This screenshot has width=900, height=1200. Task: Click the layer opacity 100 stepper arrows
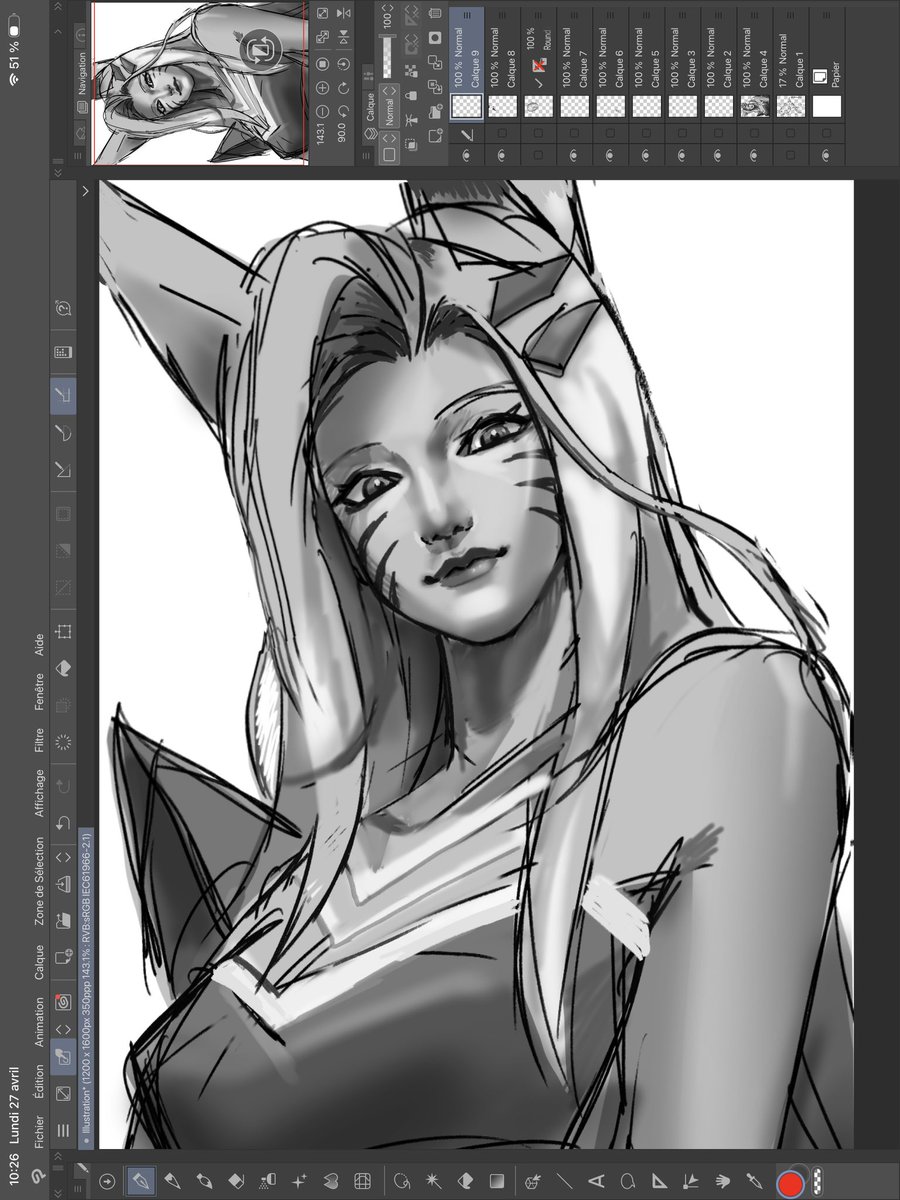click(389, 10)
